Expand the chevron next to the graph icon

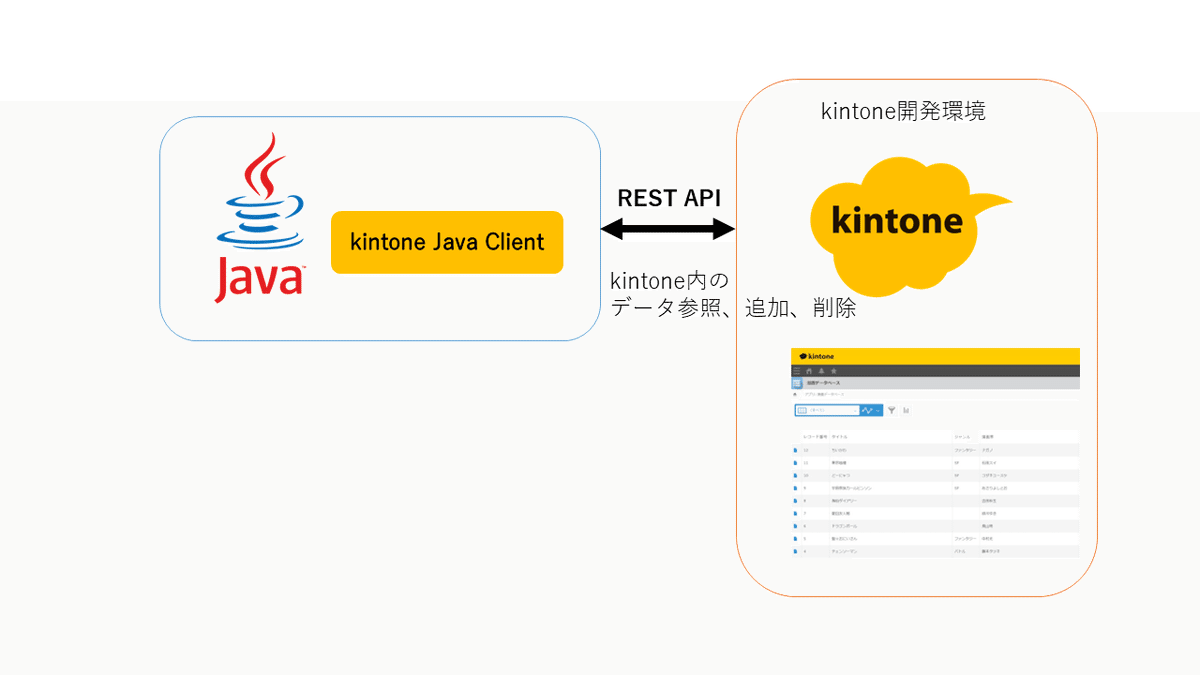[877, 410]
